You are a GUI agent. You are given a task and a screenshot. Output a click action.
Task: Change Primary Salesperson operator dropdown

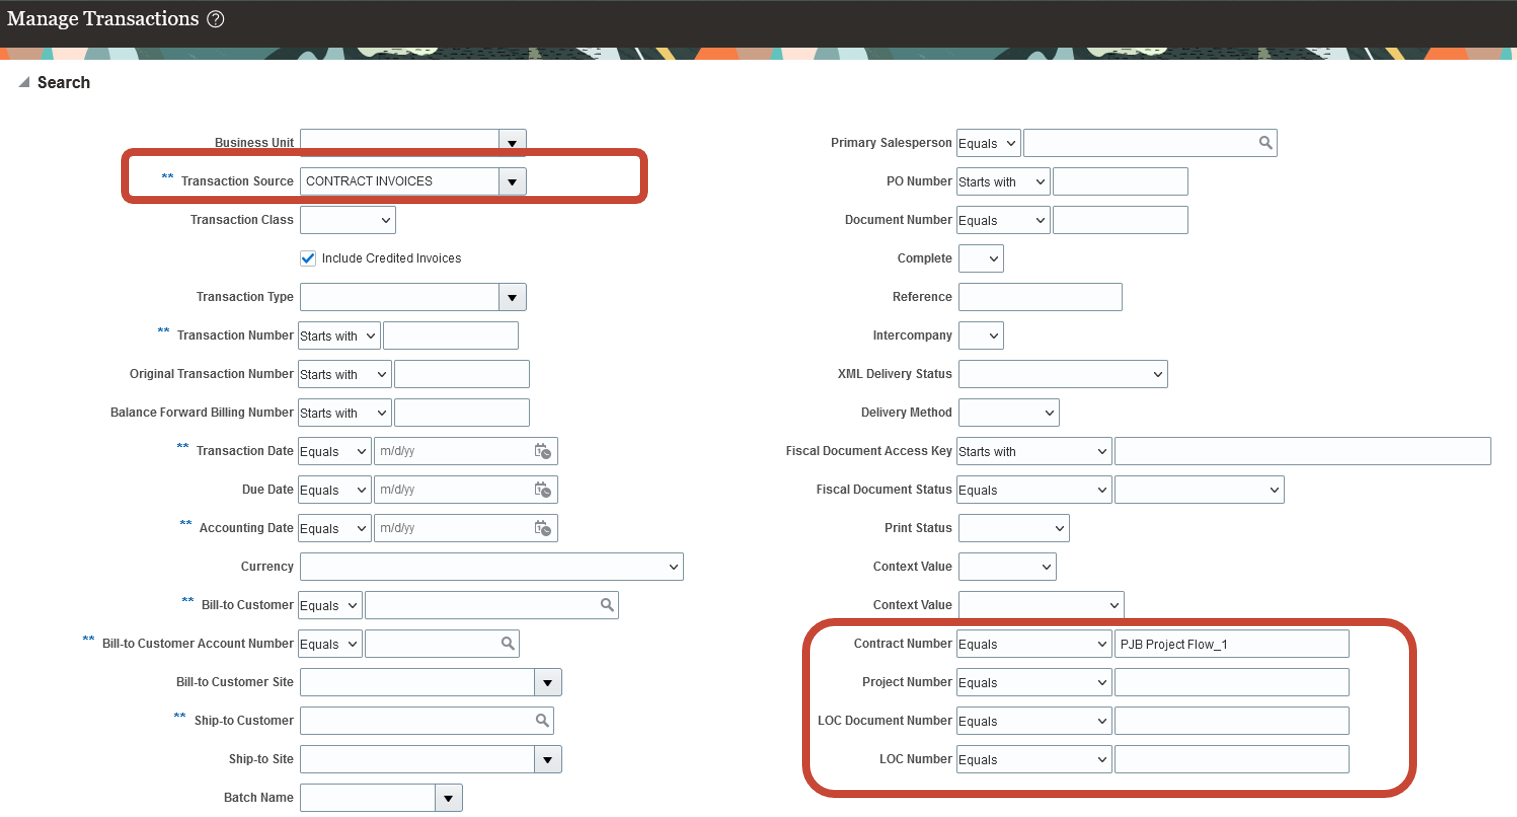[988, 143]
